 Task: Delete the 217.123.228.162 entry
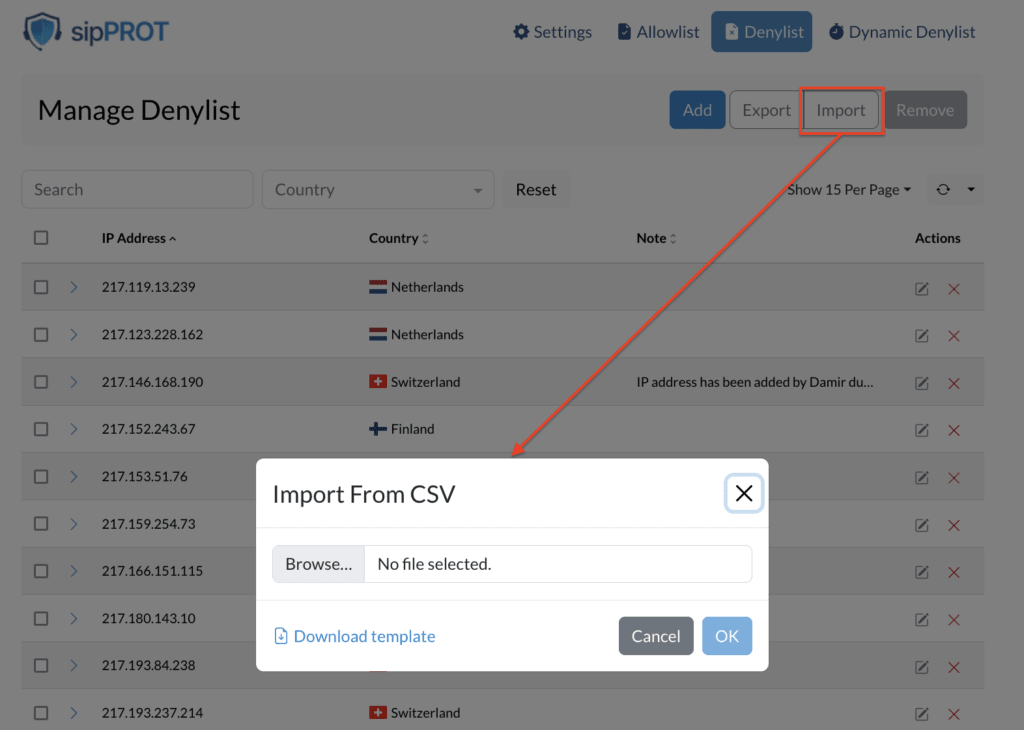point(953,336)
